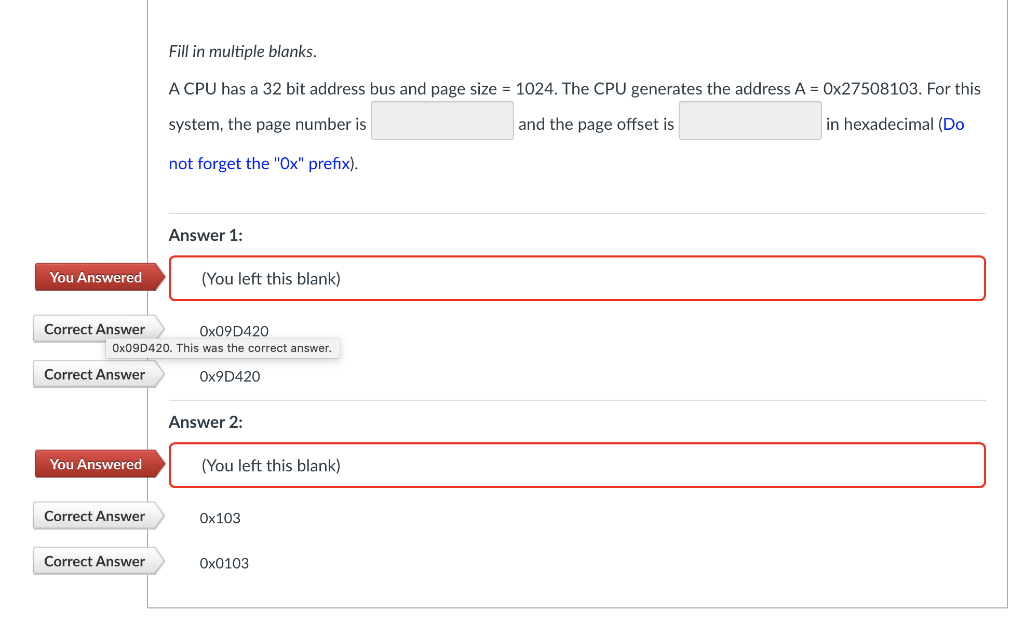Click the red You Answered badge for Answer 2

pyautogui.click(x=95, y=464)
